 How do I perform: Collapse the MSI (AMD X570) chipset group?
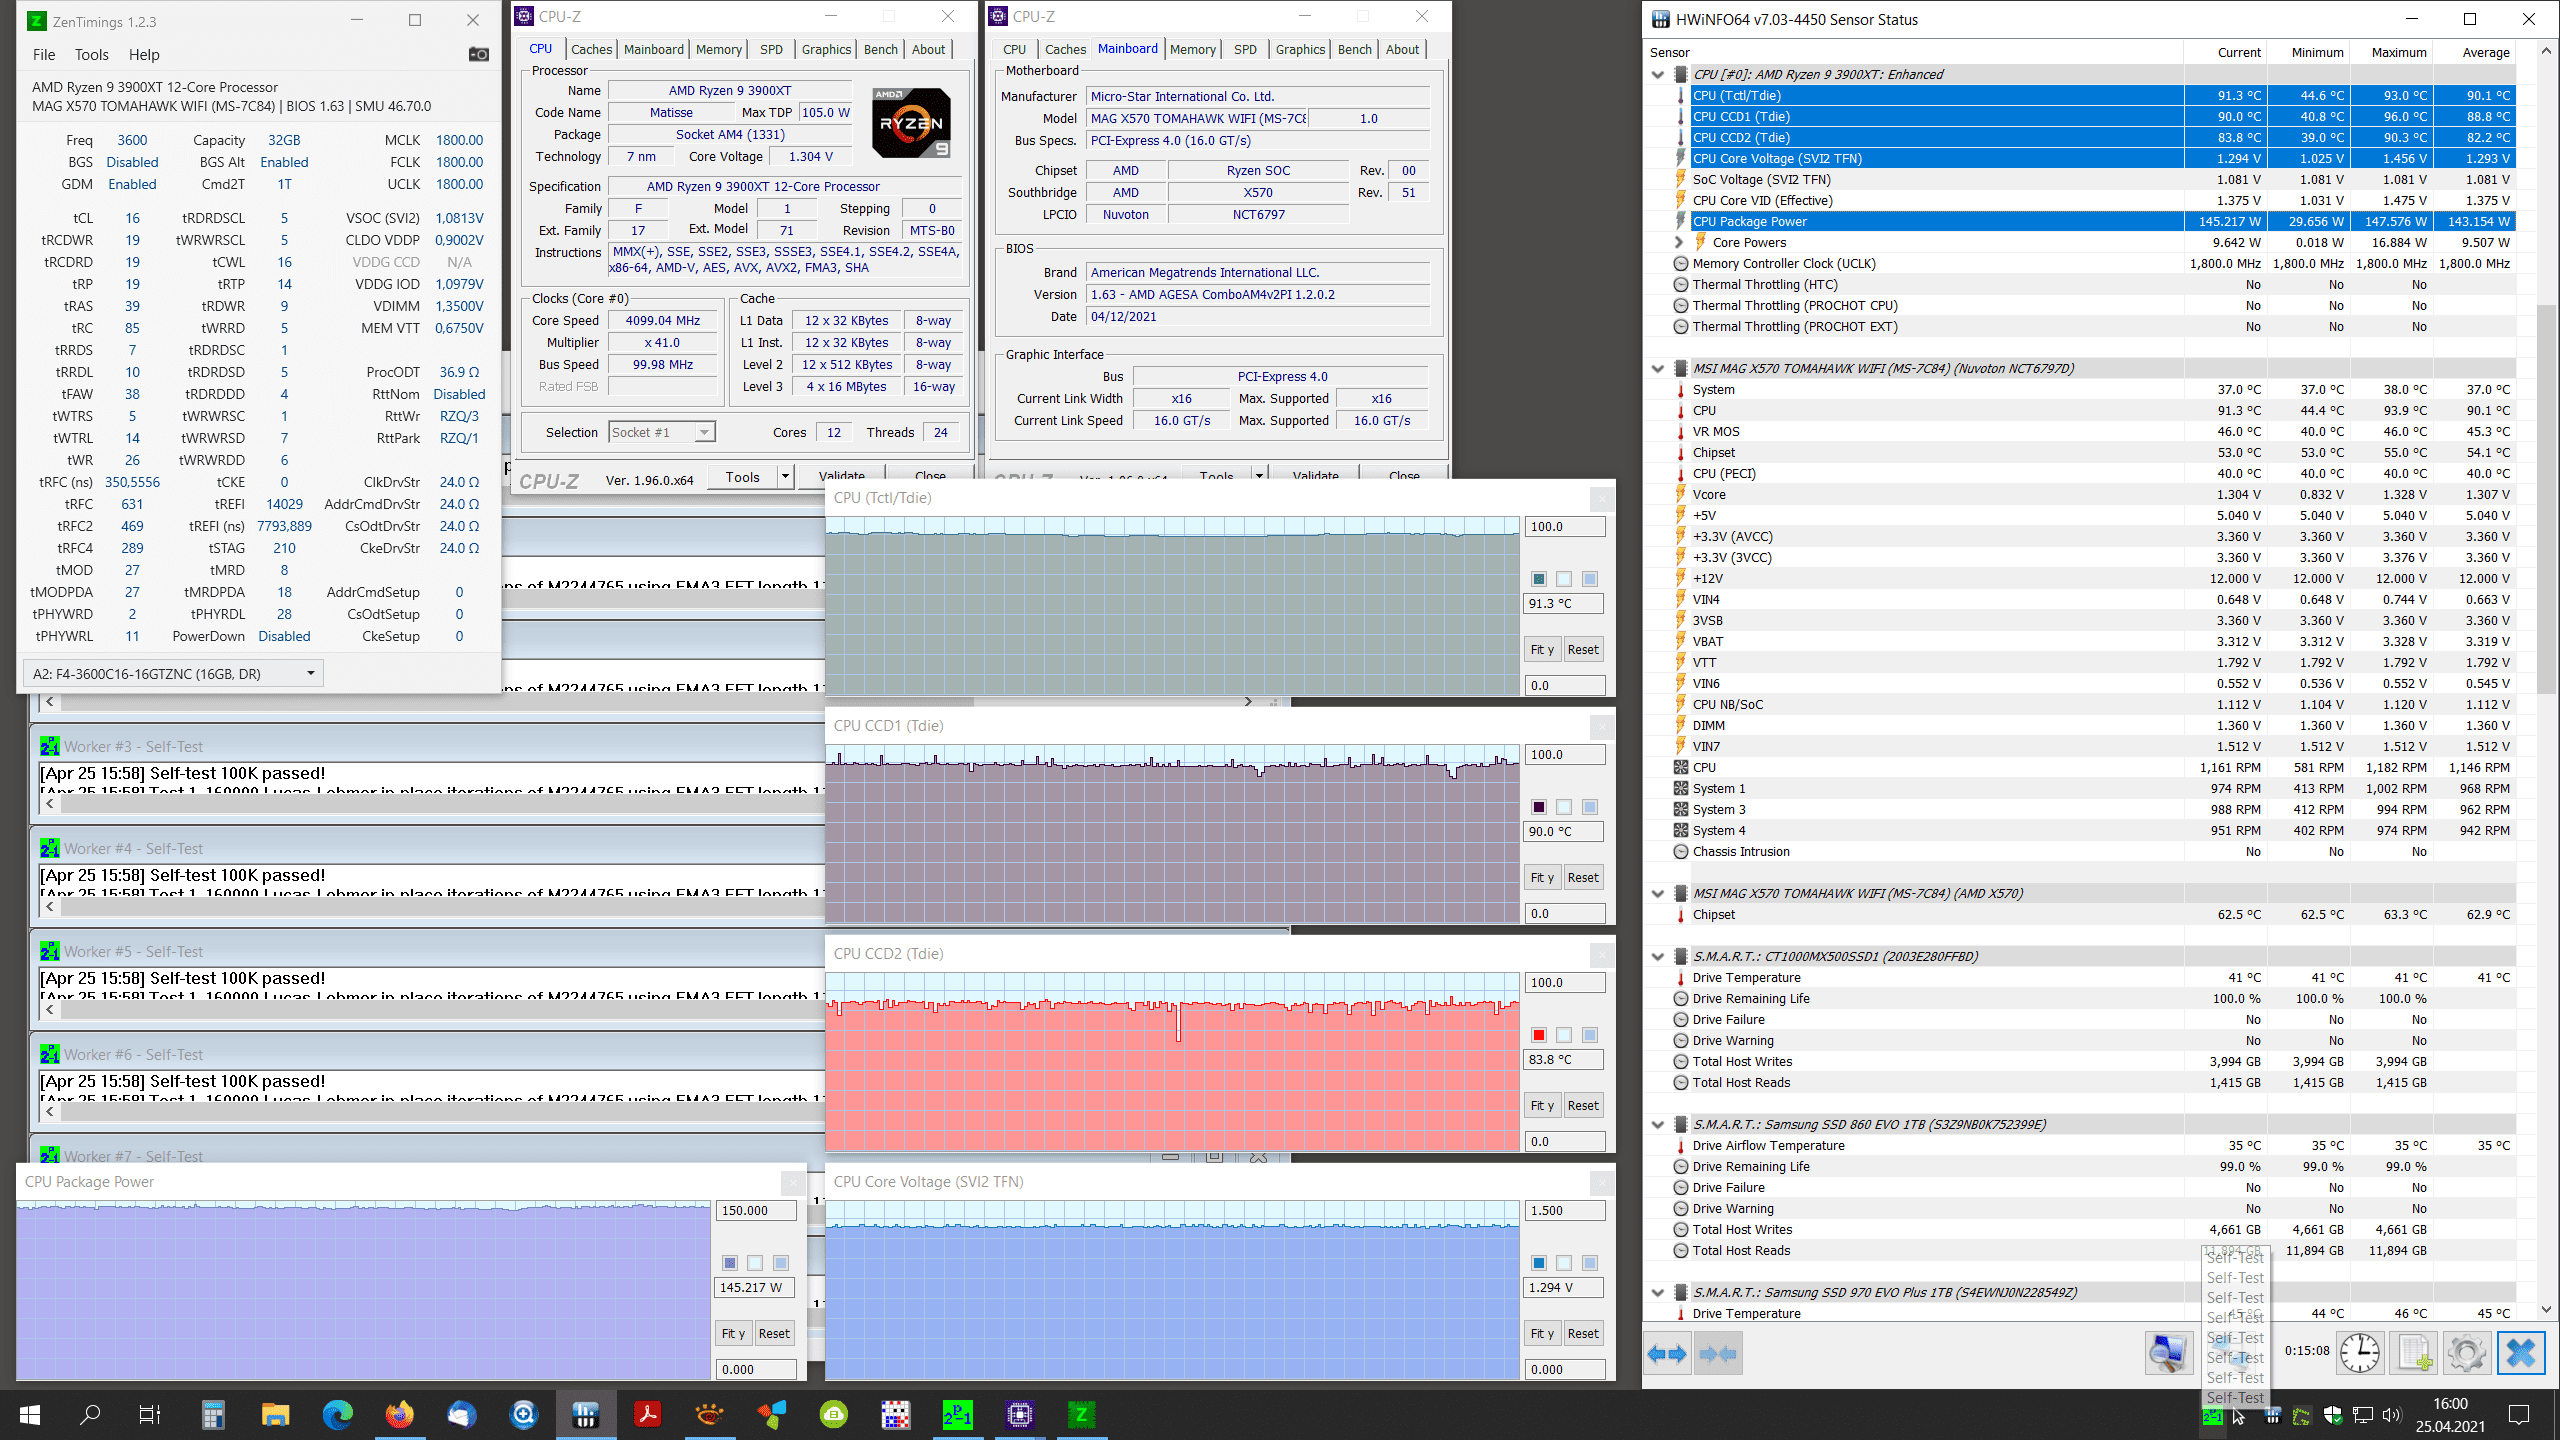point(1658,894)
